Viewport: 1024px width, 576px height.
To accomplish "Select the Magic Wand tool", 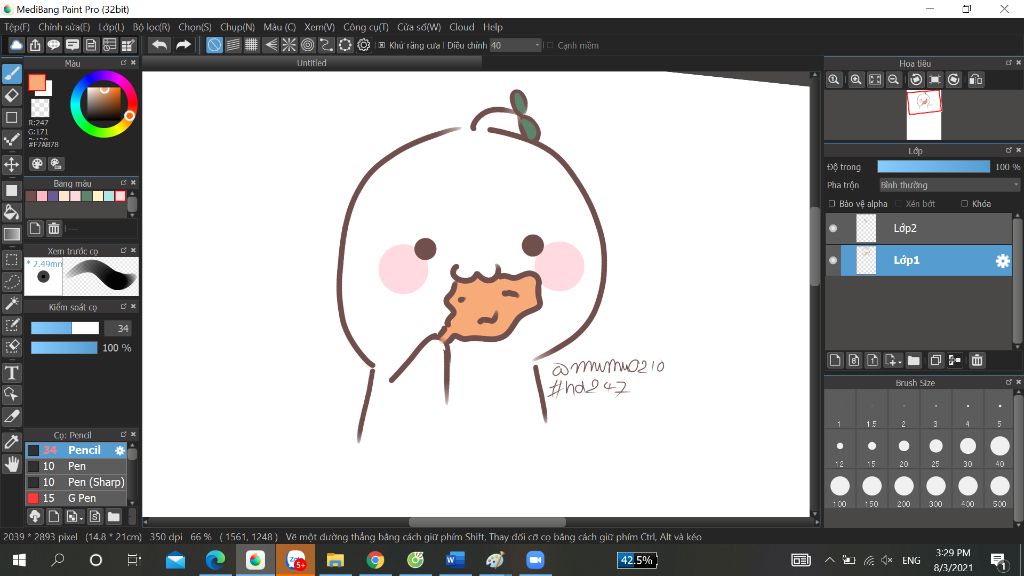I will (12, 304).
